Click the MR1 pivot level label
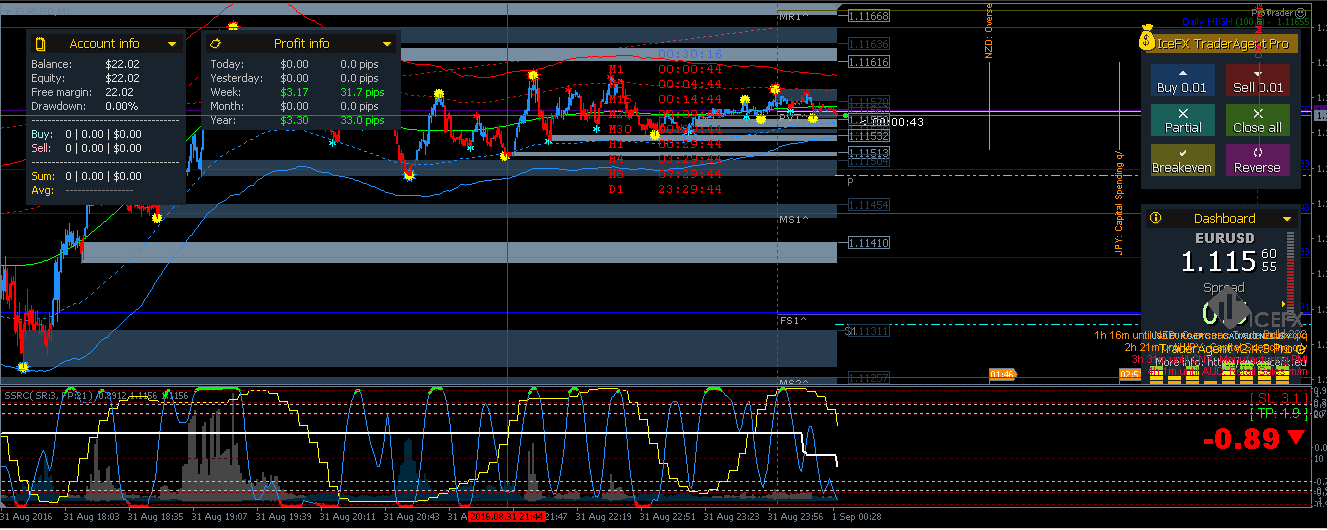1327x530 pixels. tap(793, 18)
